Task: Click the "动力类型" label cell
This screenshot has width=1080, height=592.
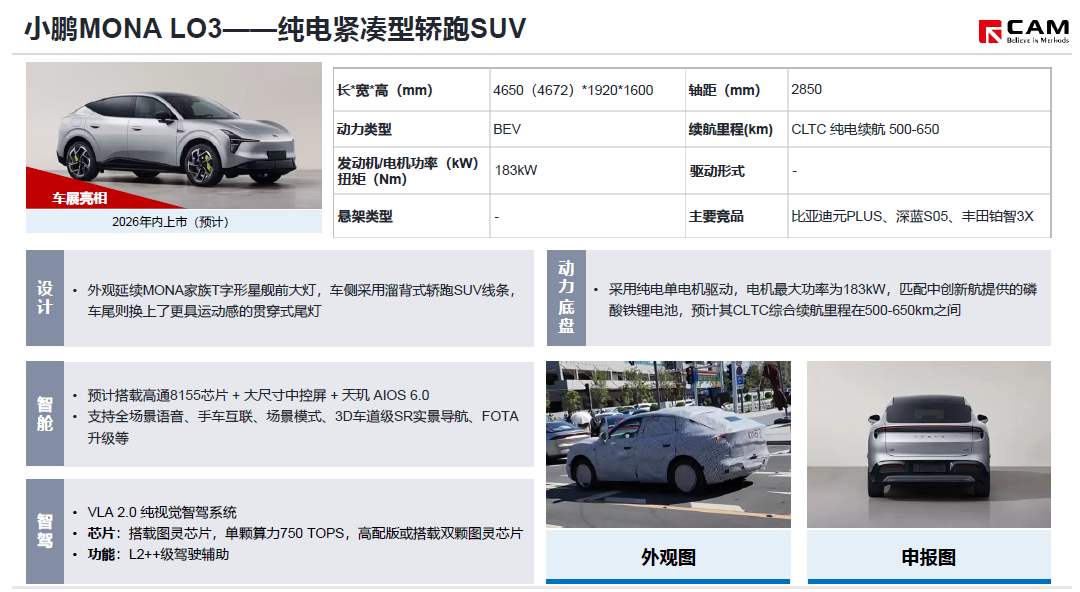Action: [411, 129]
